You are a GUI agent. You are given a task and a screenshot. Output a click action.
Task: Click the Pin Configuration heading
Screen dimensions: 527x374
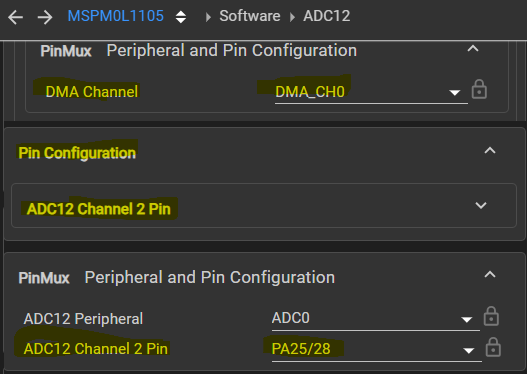click(77, 153)
